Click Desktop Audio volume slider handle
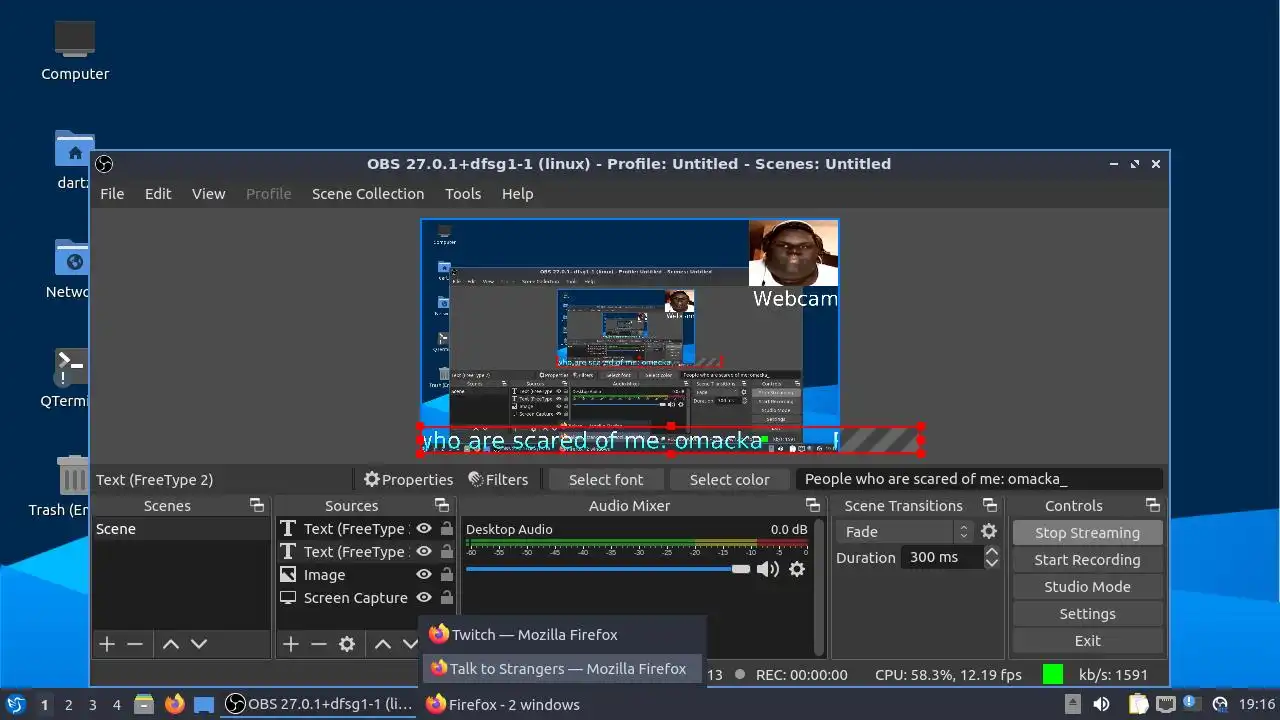The image size is (1280, 720). click(740, 569)
